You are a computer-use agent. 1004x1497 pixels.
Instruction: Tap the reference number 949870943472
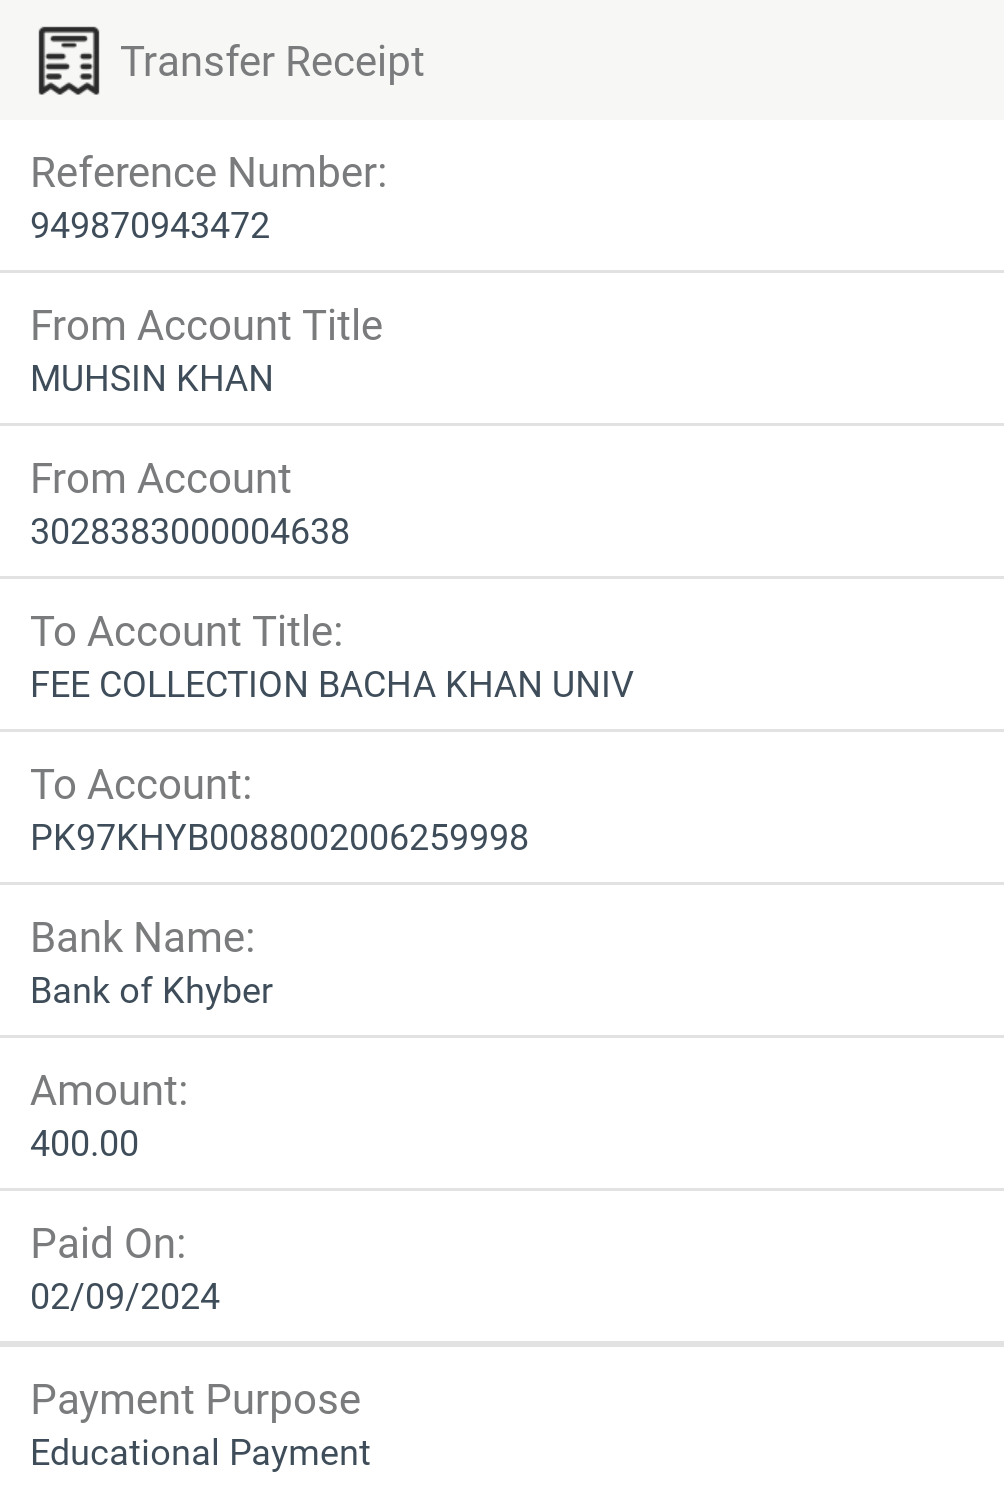150,226
